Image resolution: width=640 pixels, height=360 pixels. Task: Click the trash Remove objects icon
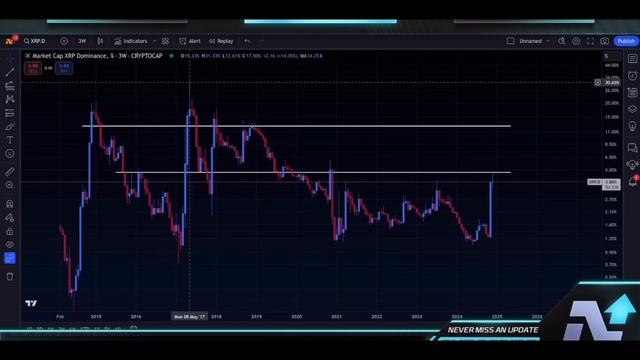point(10,277)
